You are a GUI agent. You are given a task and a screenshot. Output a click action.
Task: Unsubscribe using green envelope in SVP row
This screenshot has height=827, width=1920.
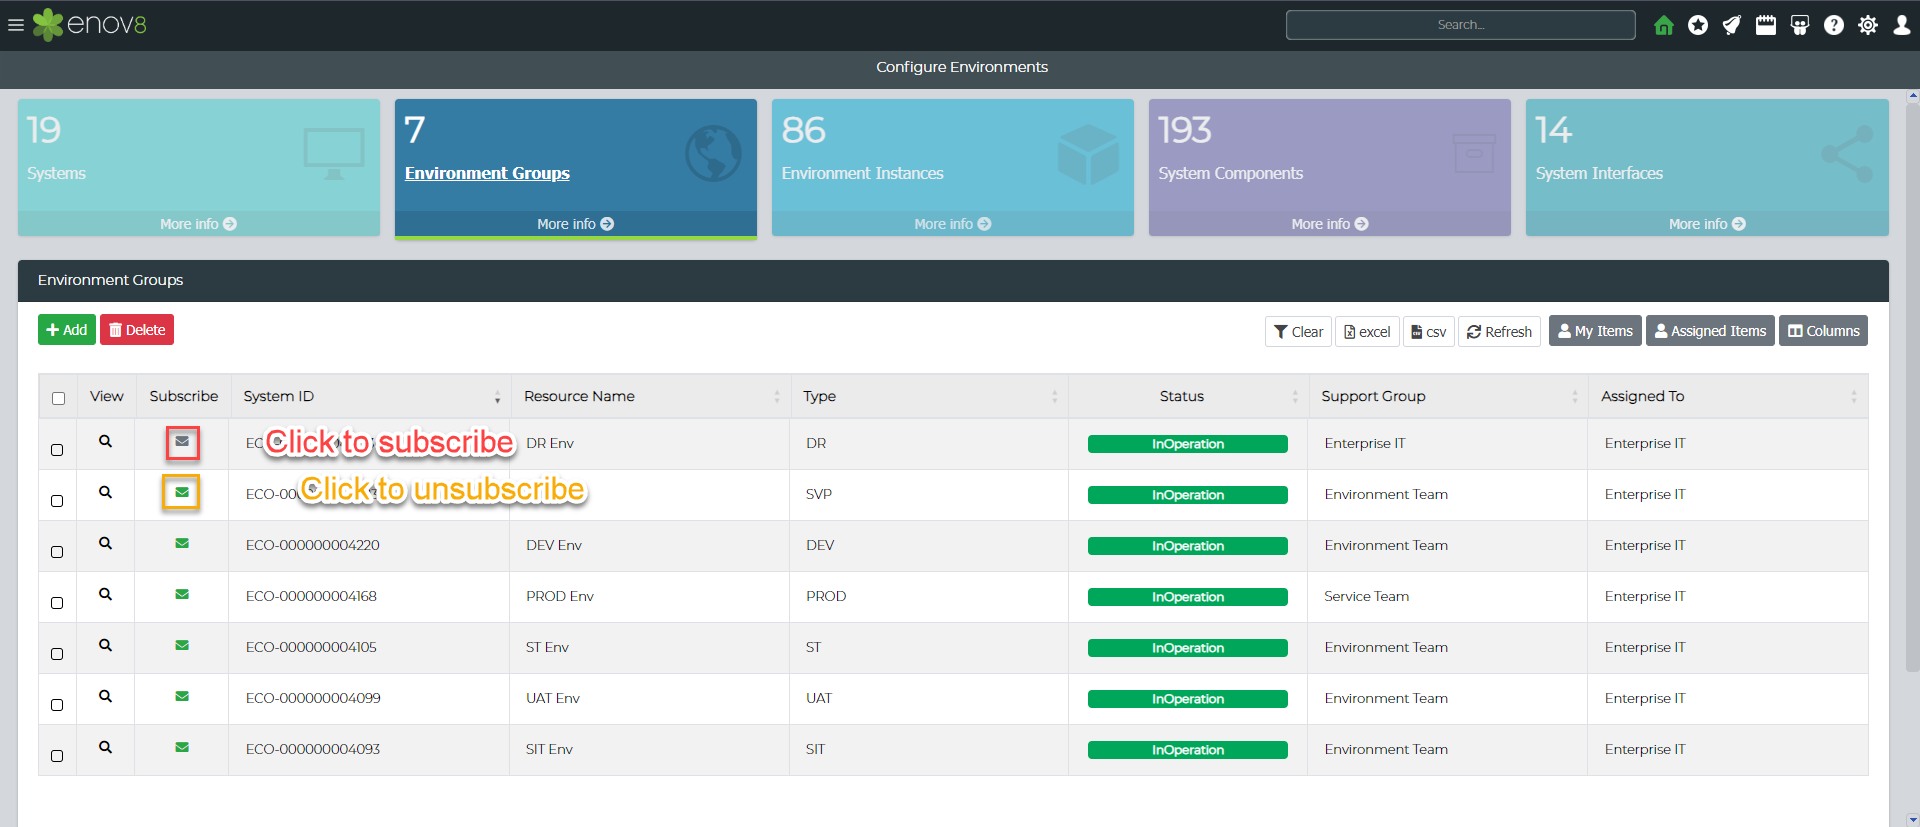(182, 492)
